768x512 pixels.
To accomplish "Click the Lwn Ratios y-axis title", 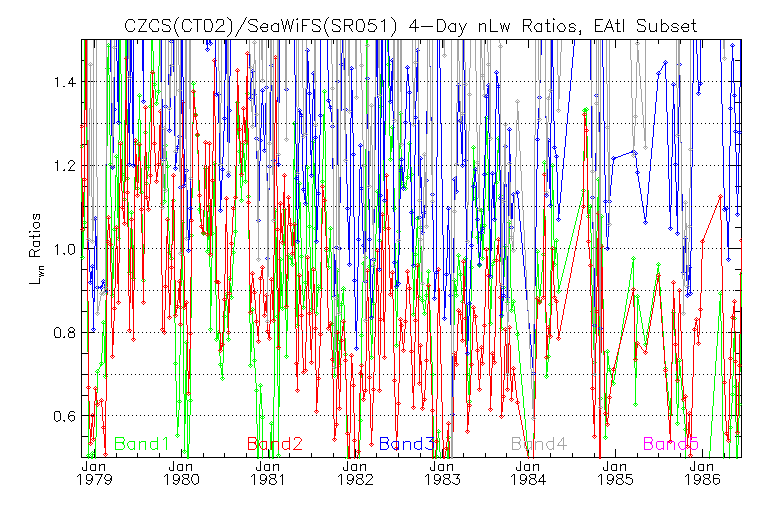I will 35,249.
